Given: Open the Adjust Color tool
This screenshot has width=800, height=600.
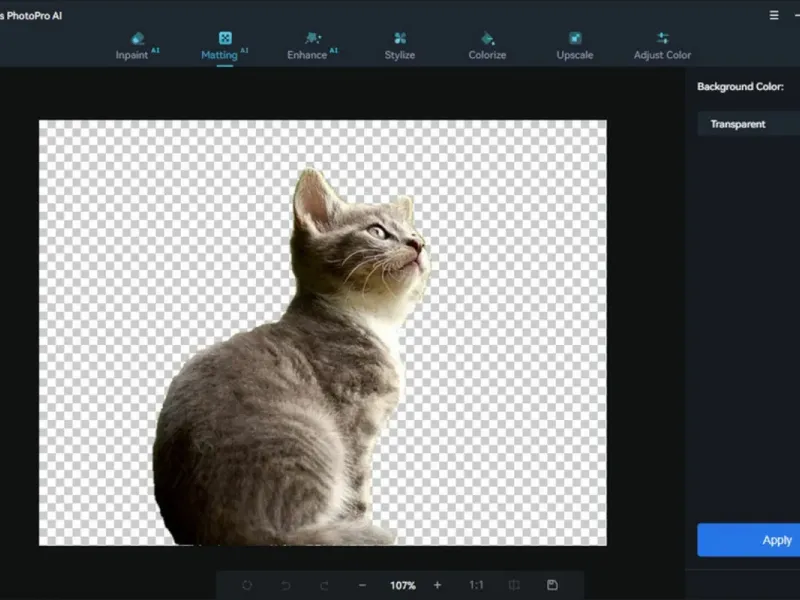Looking at the screenshot, I should tap(662, 46).
